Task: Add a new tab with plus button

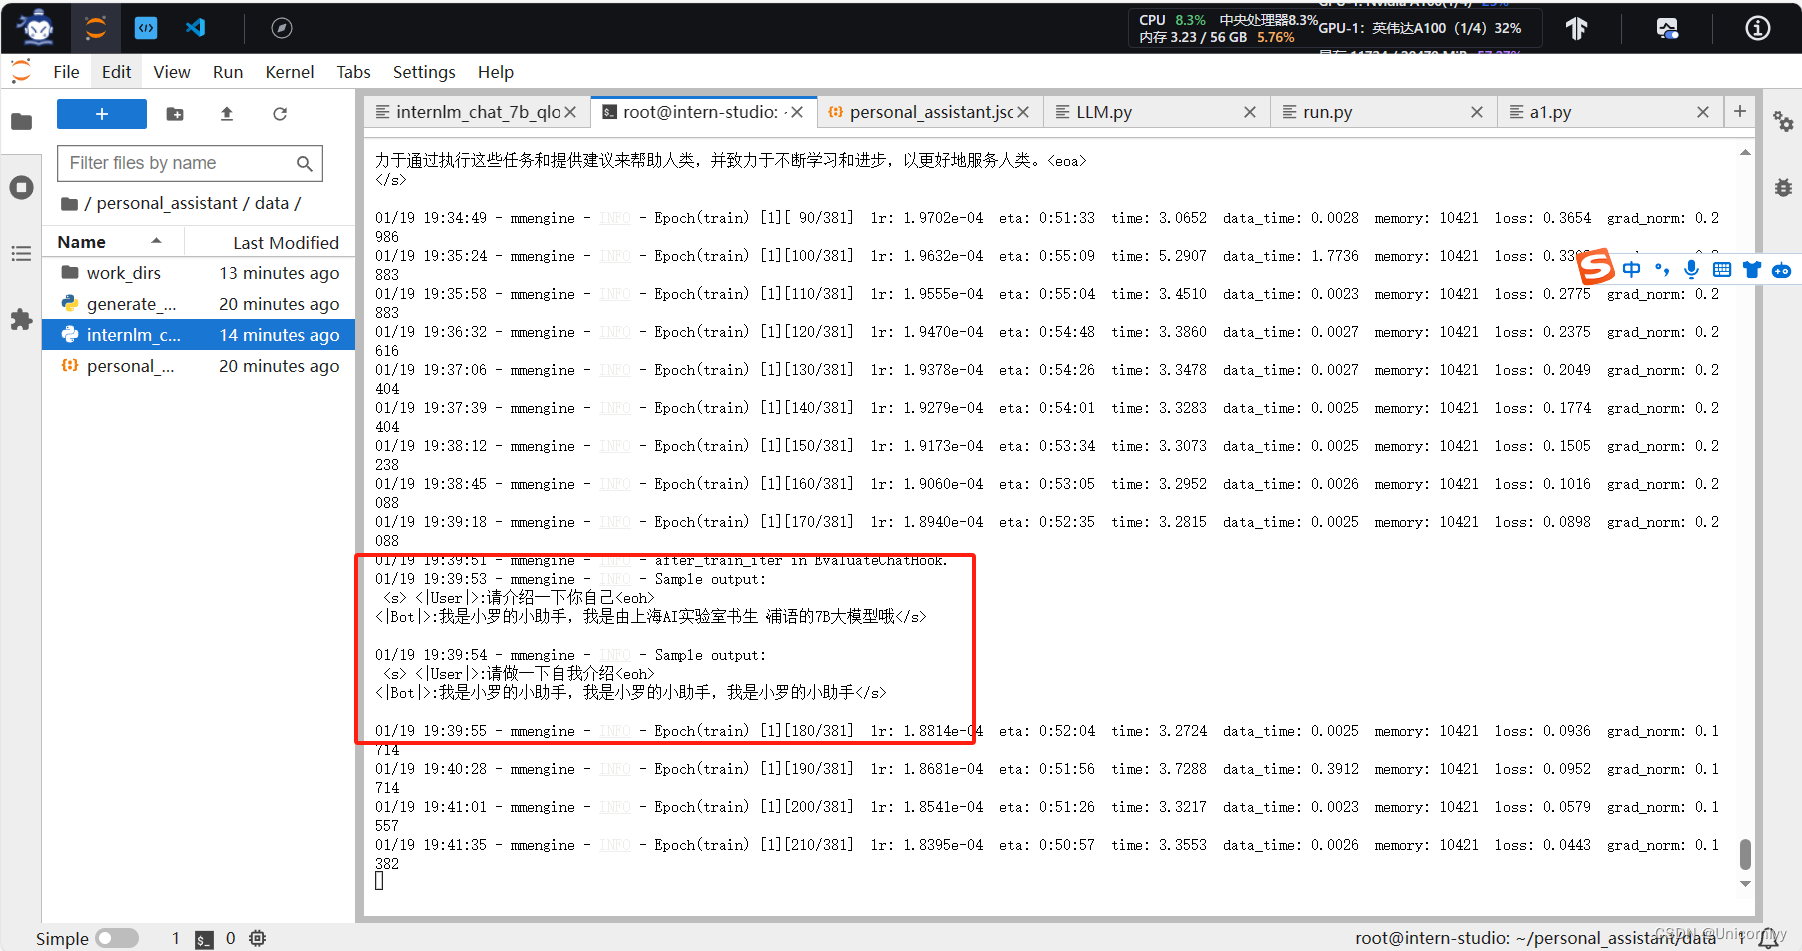Action: click(x=1740, y=111)
